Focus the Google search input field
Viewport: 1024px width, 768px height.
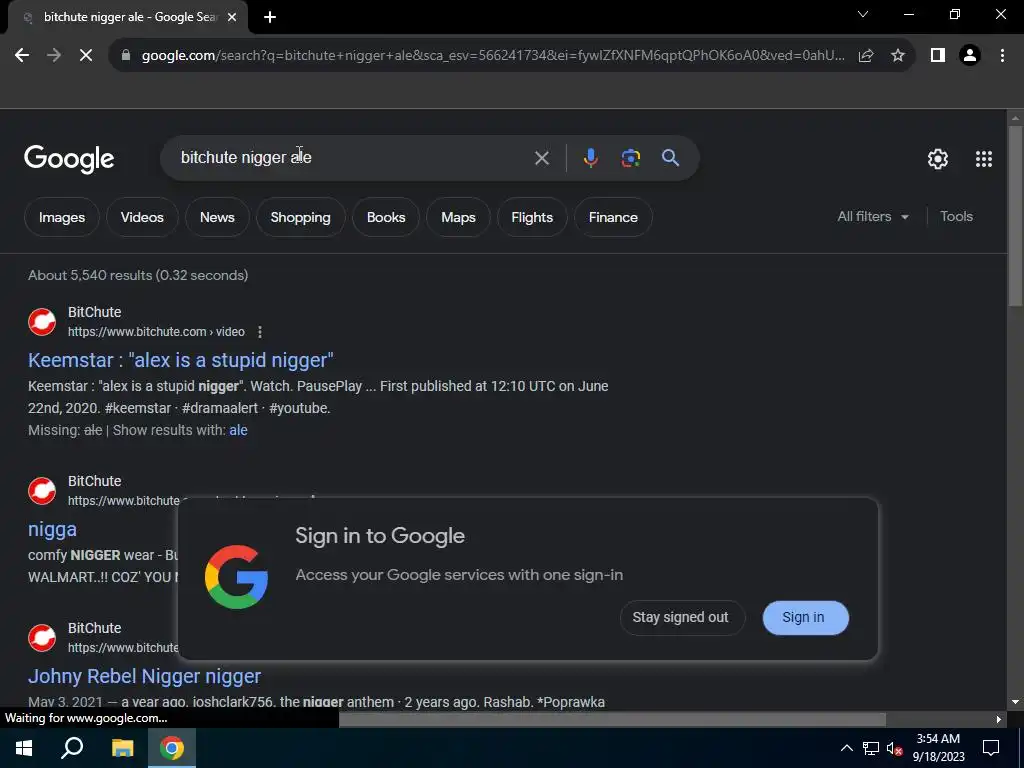tap(353, 158)
